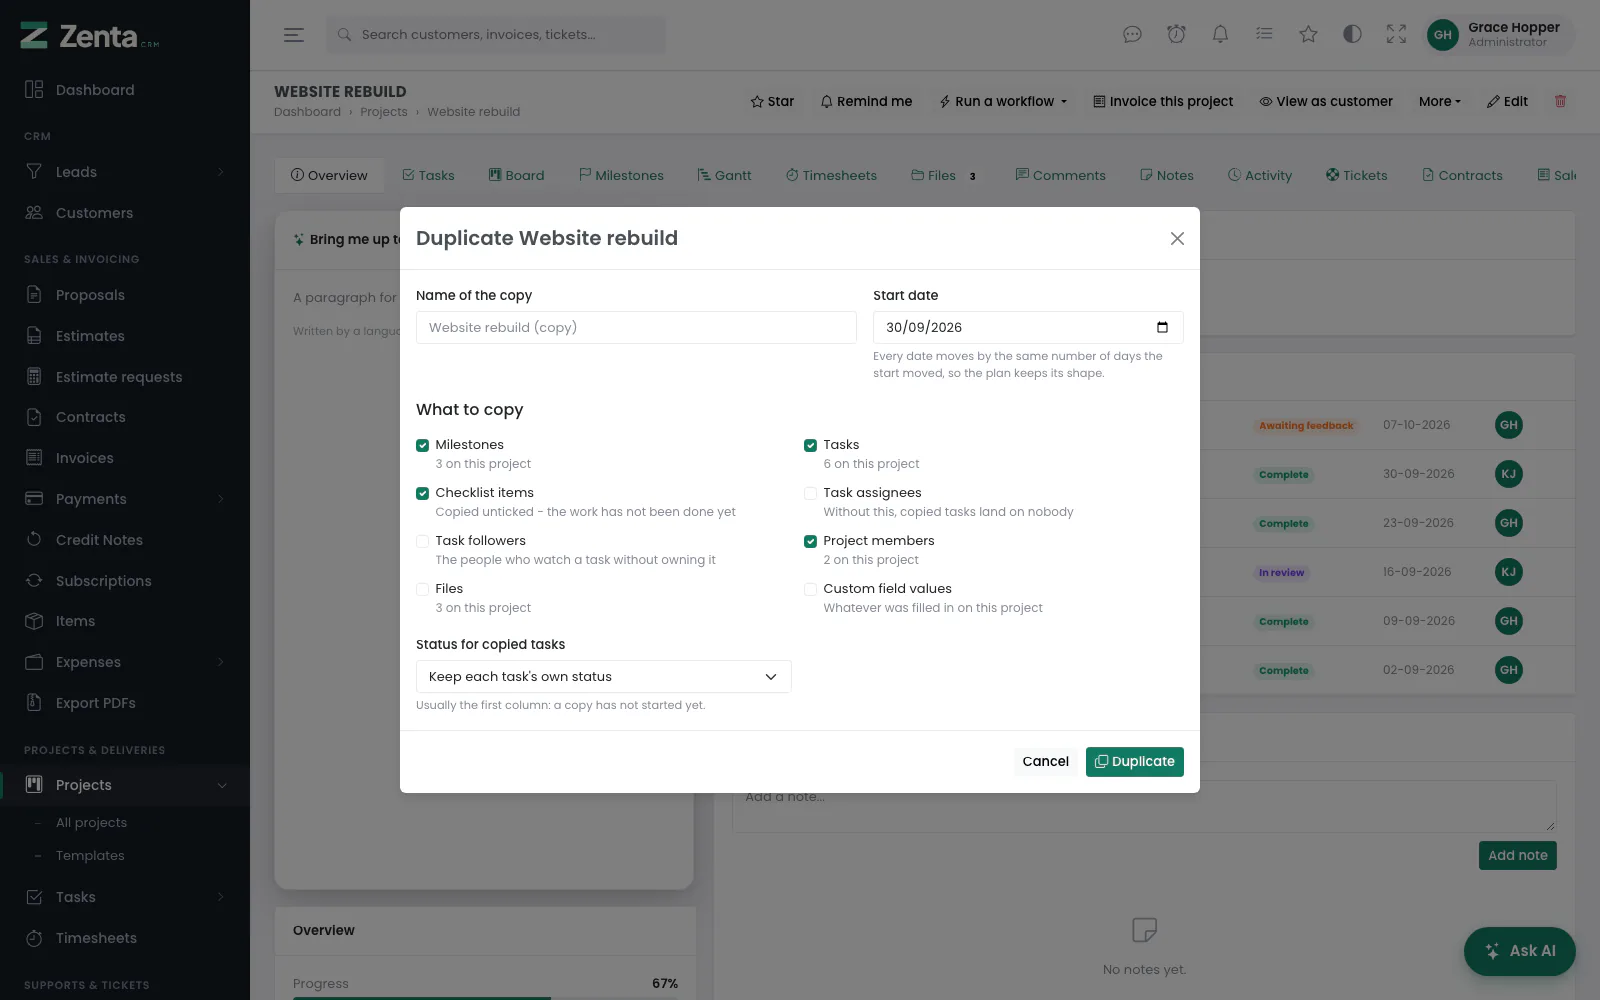1600x1000 pixels.
Task: Enable the Task followers checkbox
Action: pyautogui.click(x=422, y=541)
